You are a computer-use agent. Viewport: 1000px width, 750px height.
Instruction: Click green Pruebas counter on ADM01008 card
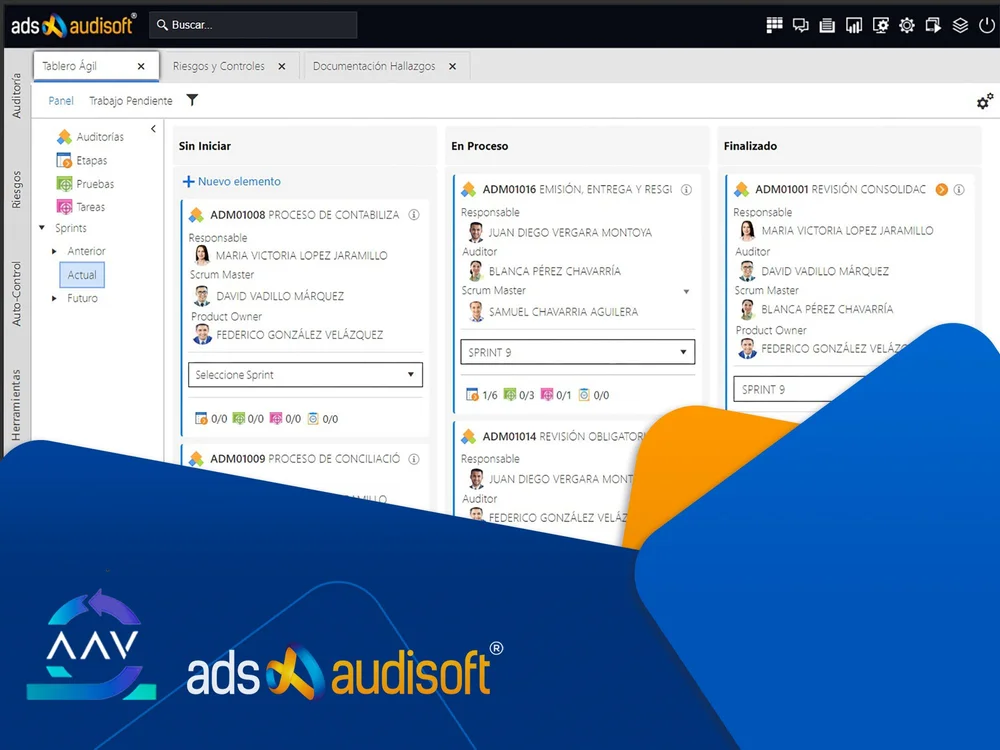247,419
